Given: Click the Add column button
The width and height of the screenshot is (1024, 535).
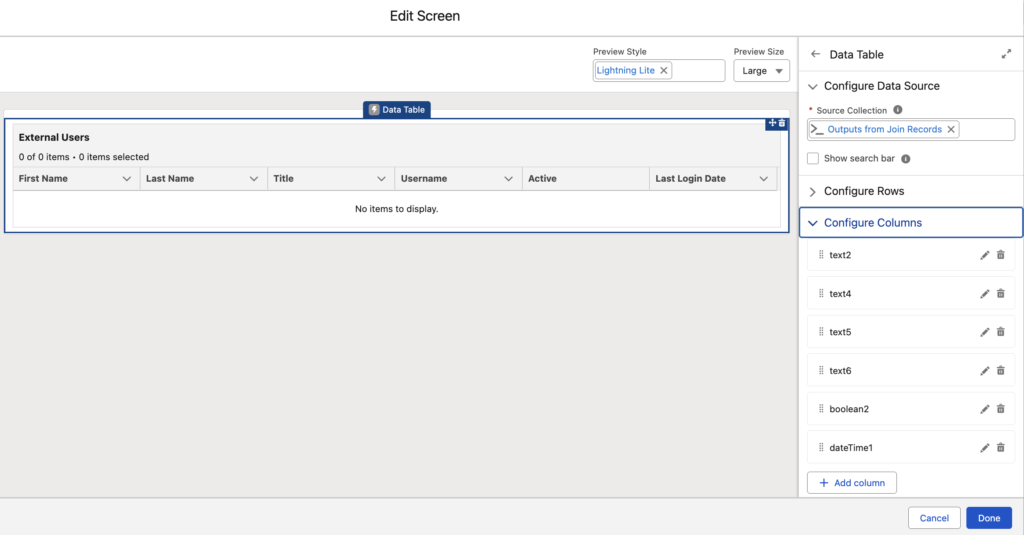Looking at the screenshot, I should [852, 483].
